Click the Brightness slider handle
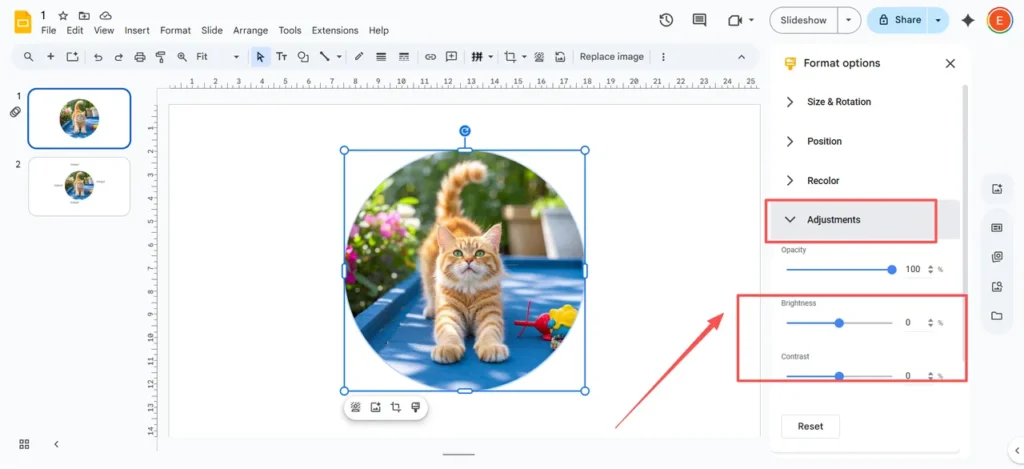 [839, 323]
